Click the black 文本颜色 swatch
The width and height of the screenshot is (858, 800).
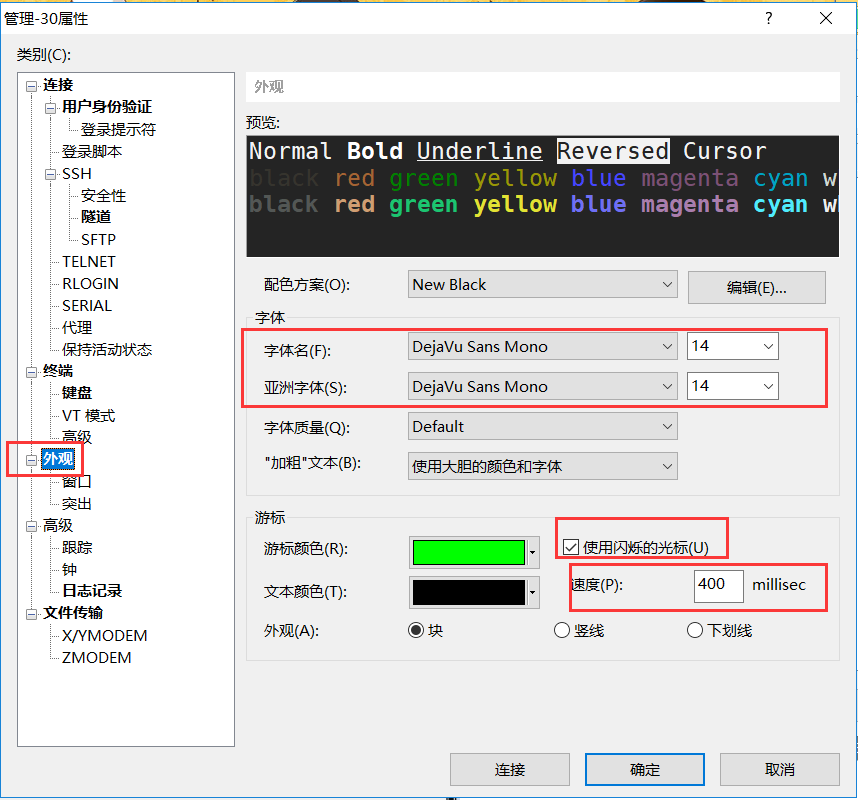pos(468,592)
